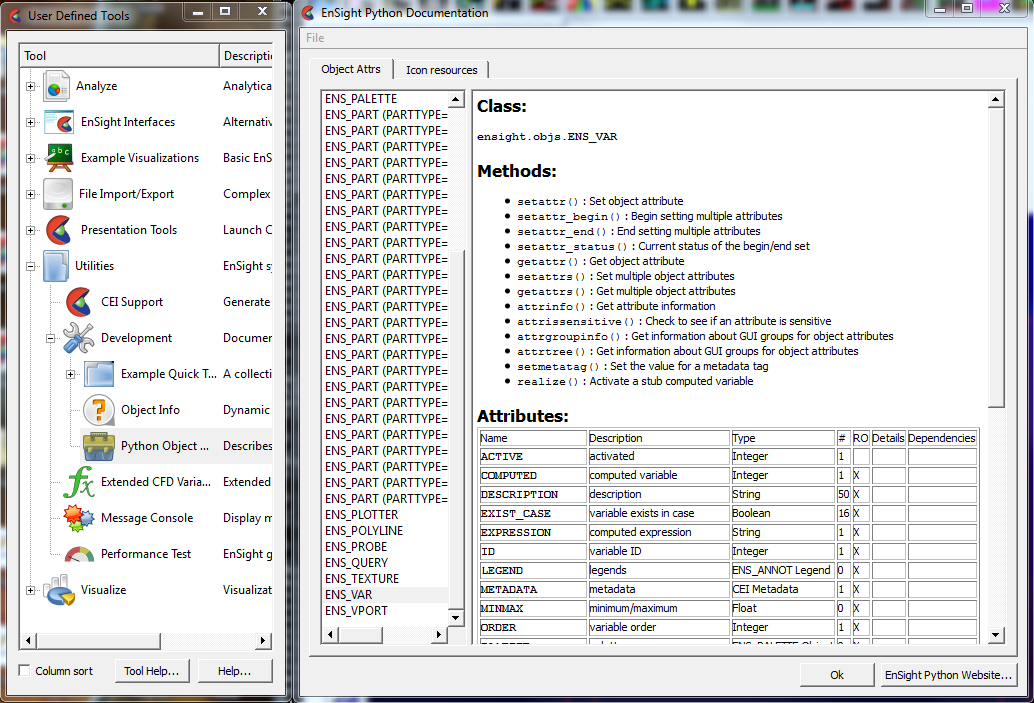Select ENS_QUERY in the object list

pyautogui.click(x=386, y=563)
